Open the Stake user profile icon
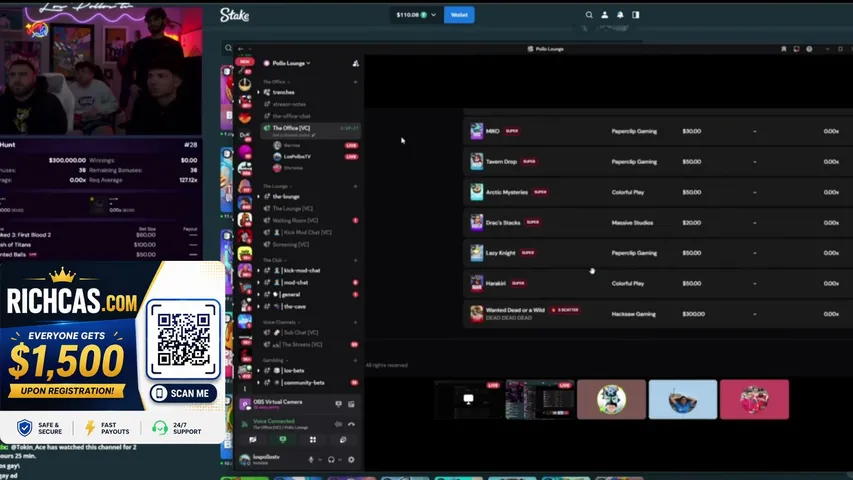This screenshot has width=853, height=480. [x=604, y=15]
